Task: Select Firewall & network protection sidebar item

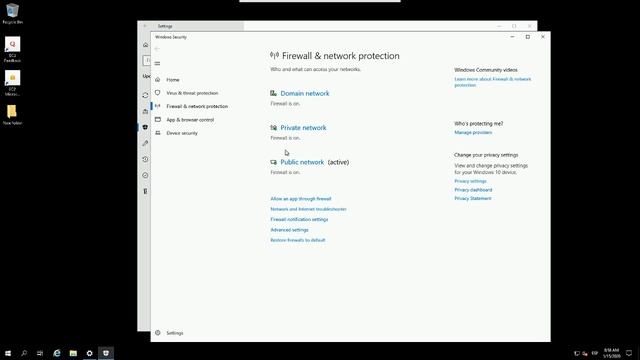Action: 197,106
